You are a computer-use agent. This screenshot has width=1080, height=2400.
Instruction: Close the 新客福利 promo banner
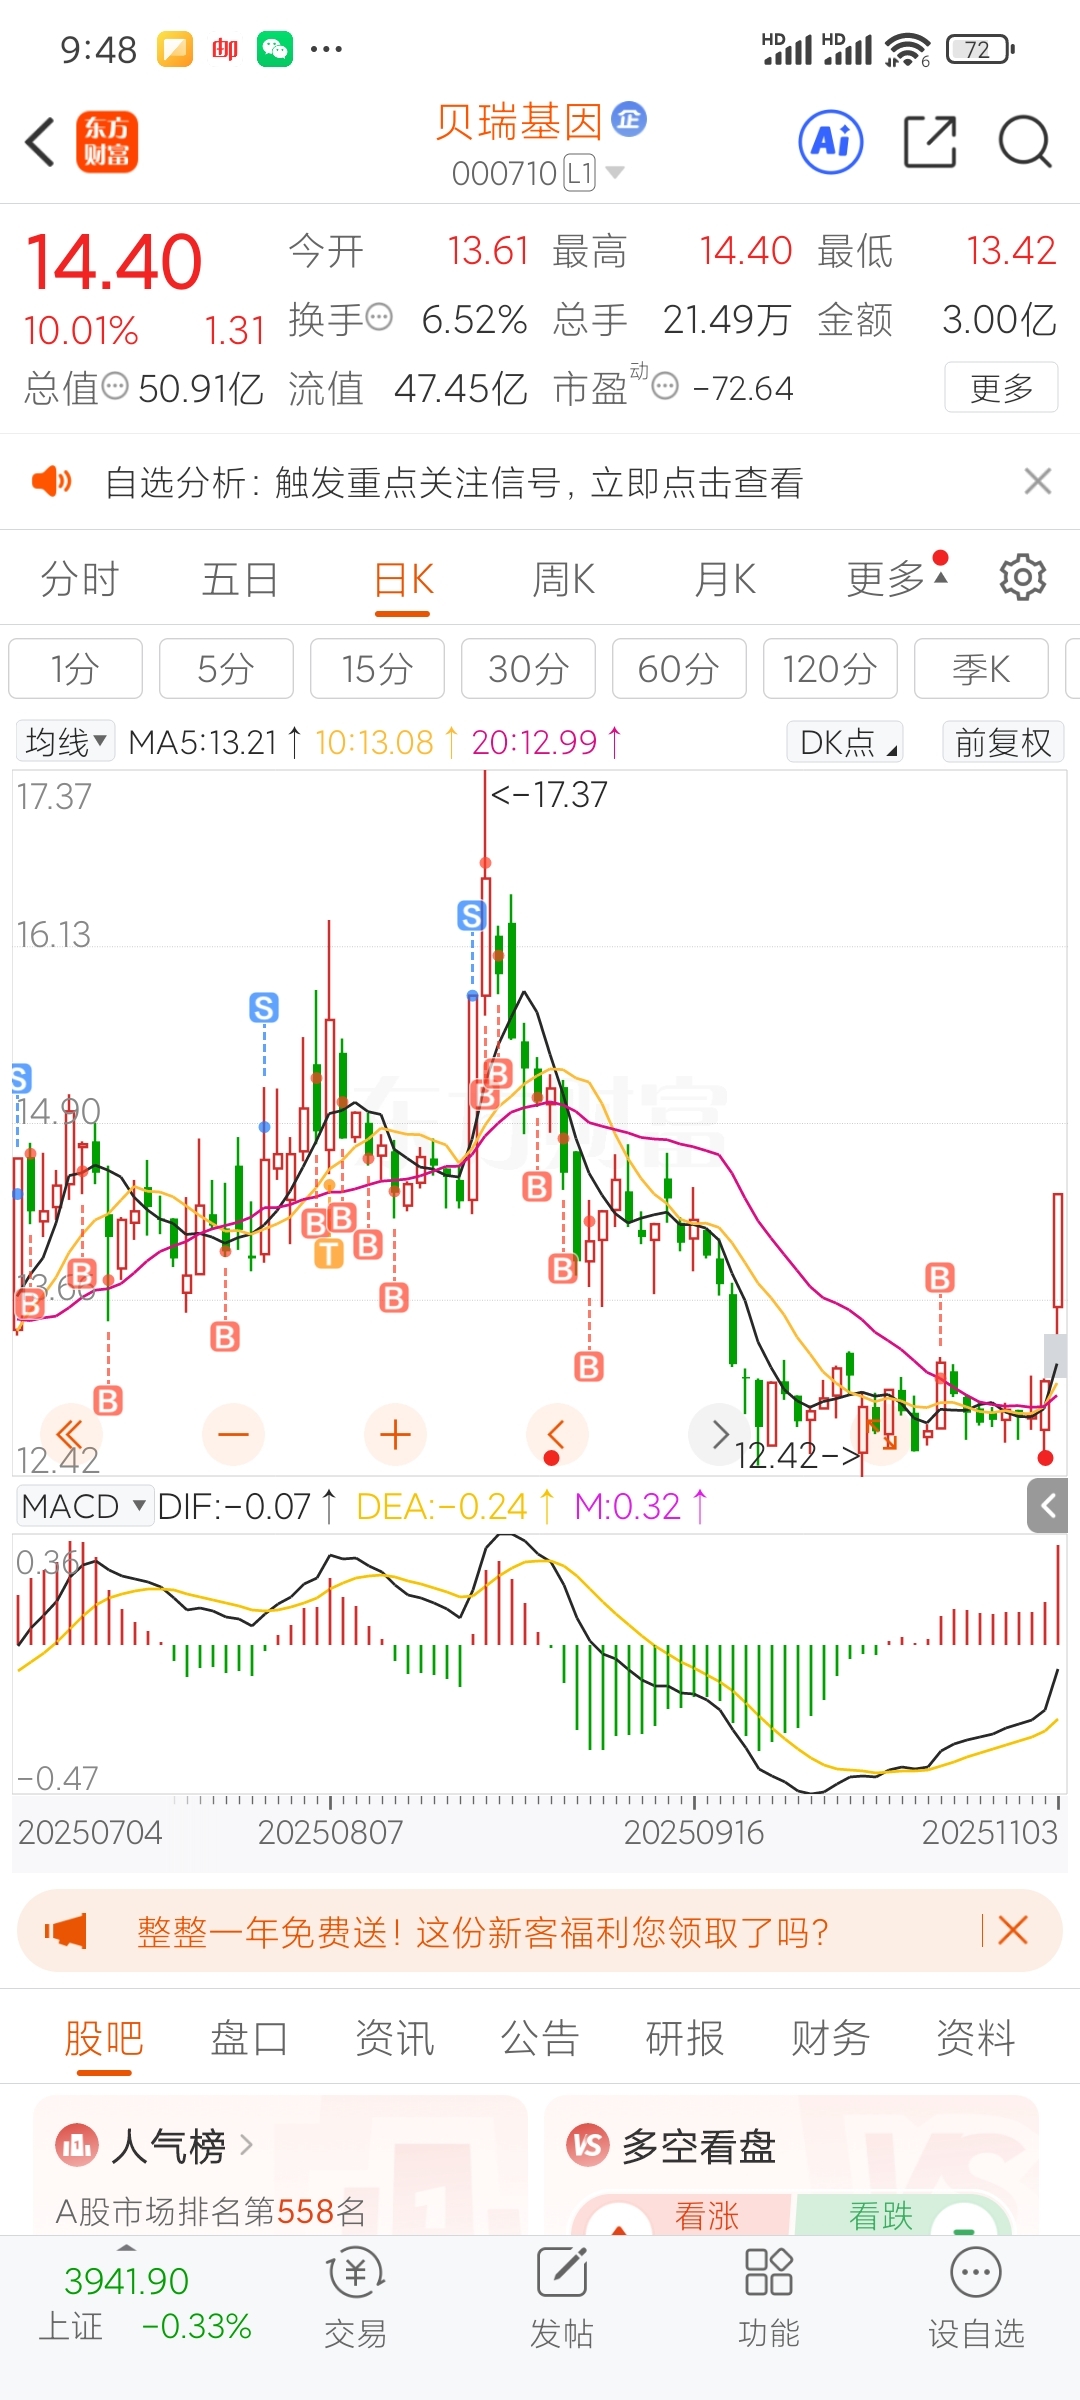click(x=1013, y=1930)
